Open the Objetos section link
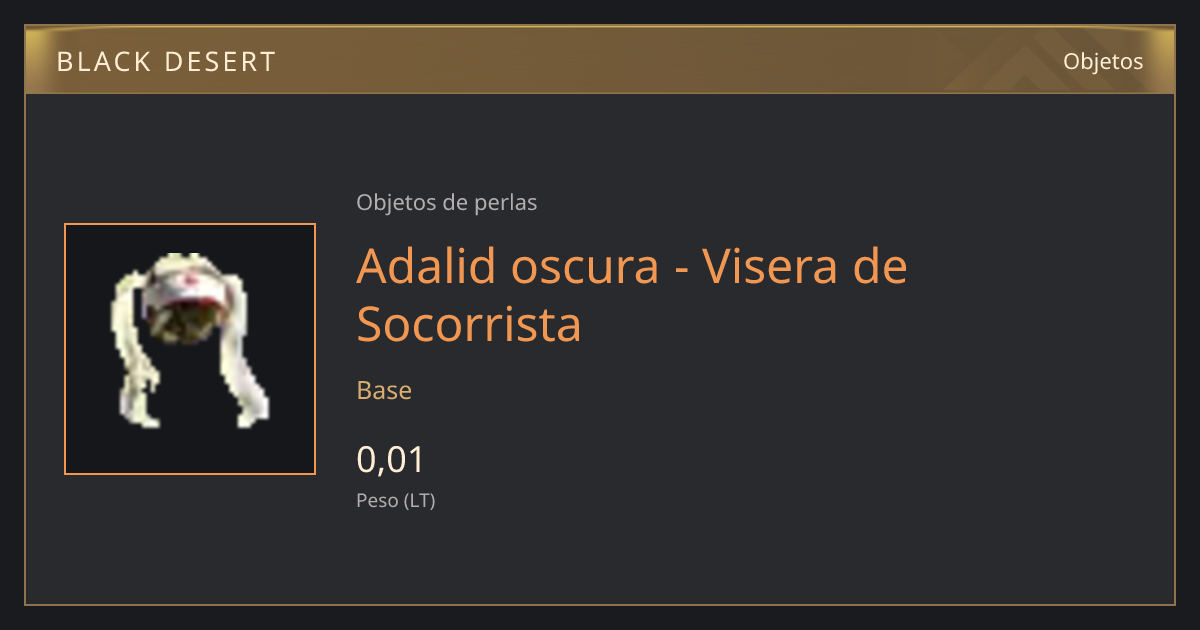This screenshot has height=630, width=1200. (1103, 61)
